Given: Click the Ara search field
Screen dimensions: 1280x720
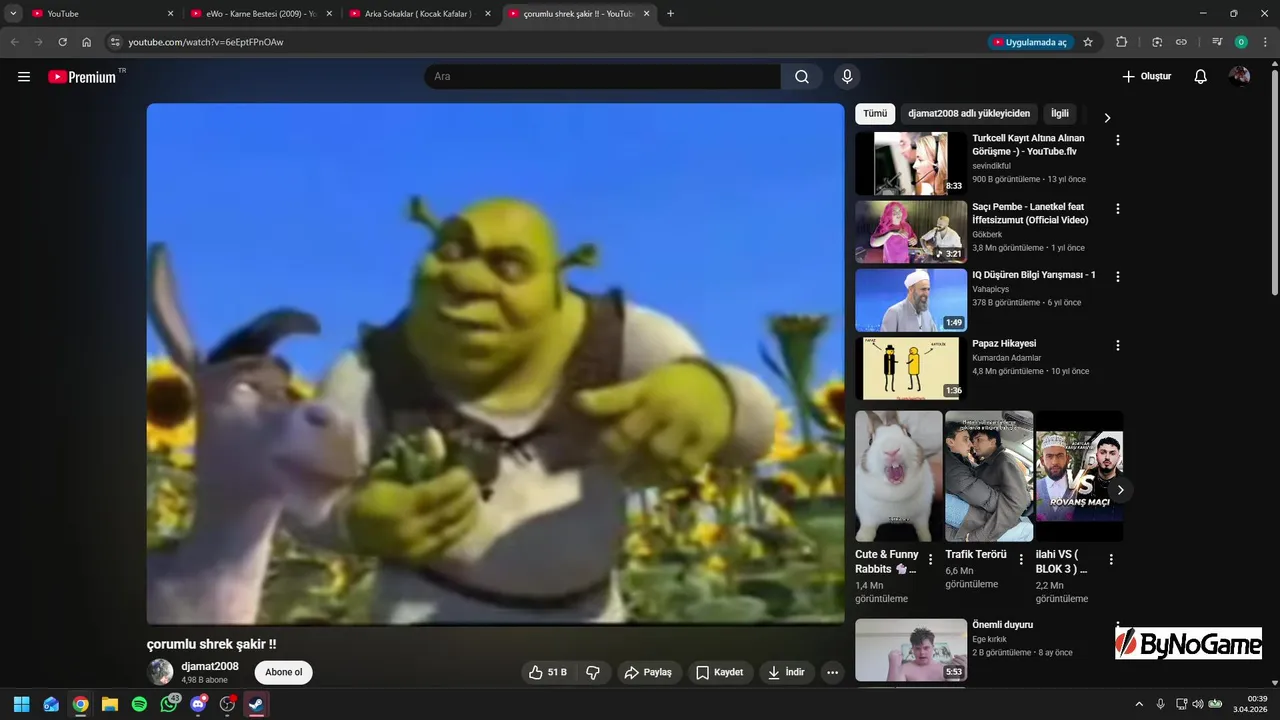Looking at the screenshot, I should (x=602, y=77).
